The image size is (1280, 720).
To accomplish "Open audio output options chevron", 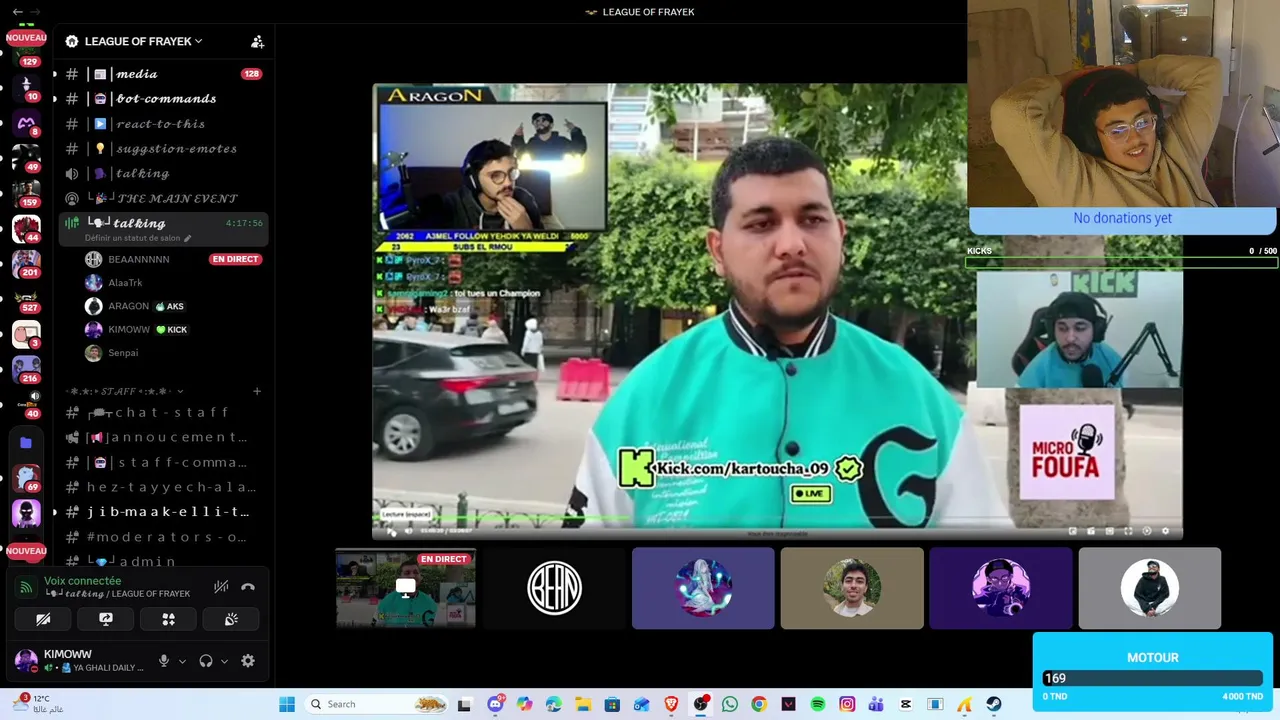I will [x=224, y=661].
